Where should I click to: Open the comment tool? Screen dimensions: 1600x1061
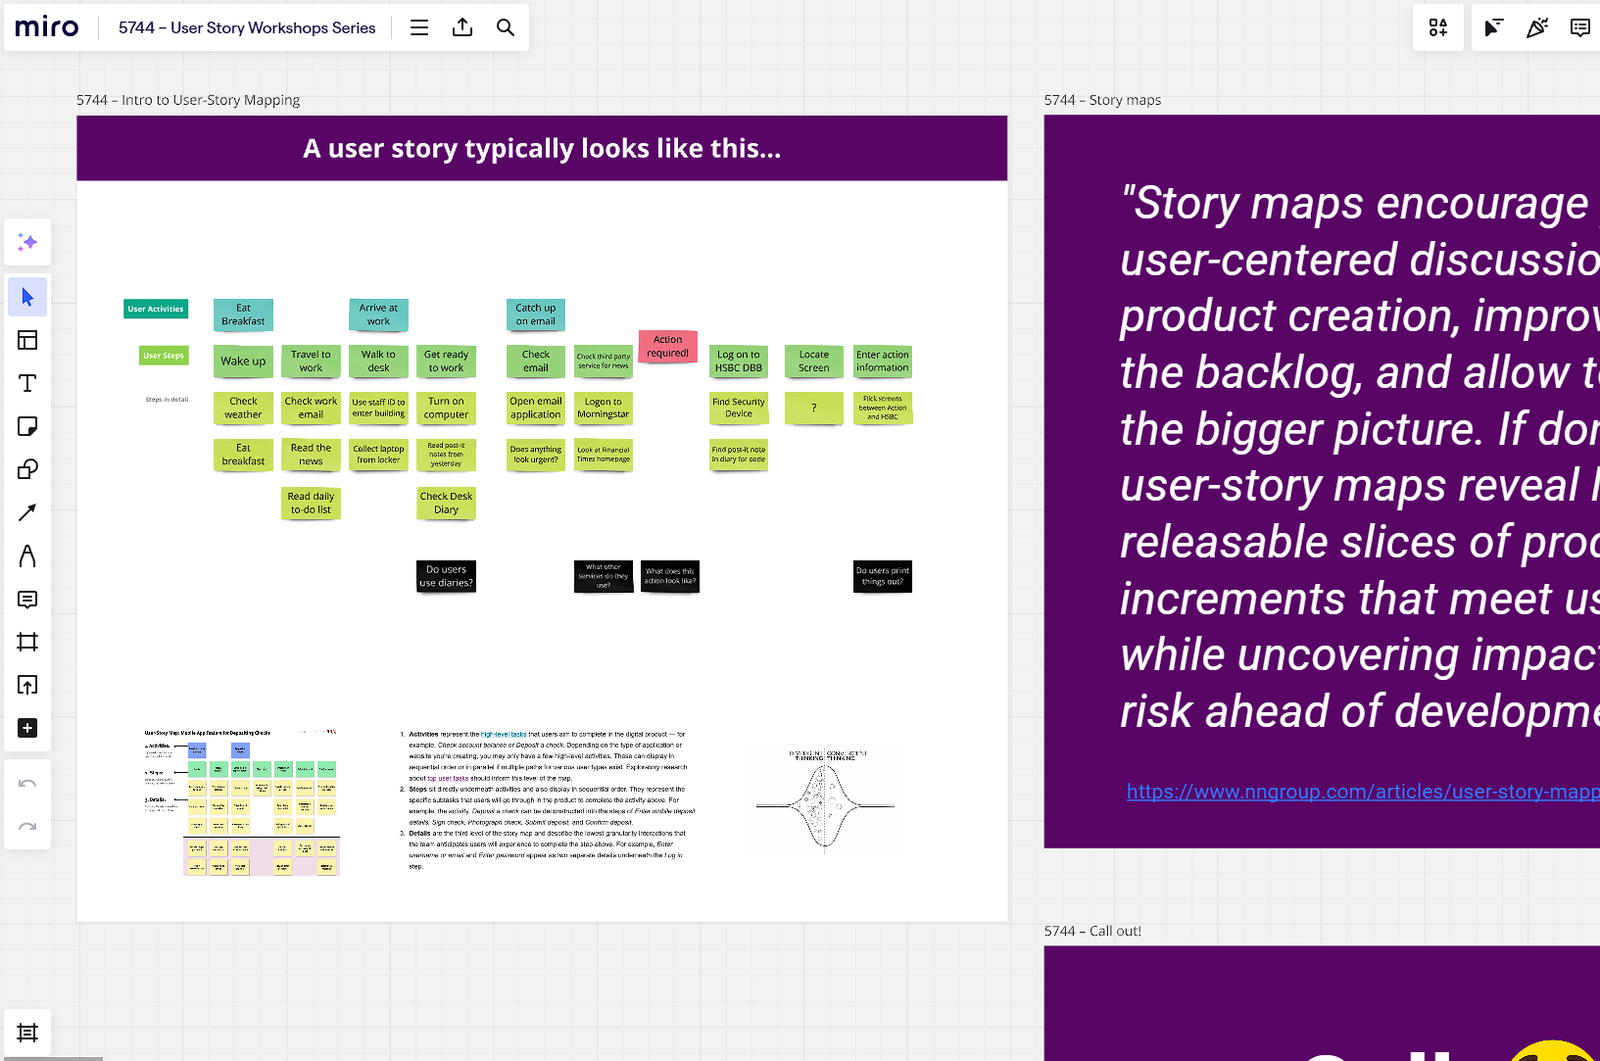(27, 599)
